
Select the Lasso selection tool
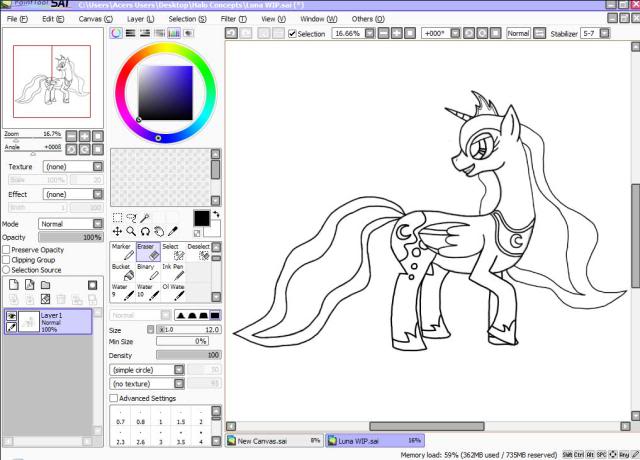(131, 218)
